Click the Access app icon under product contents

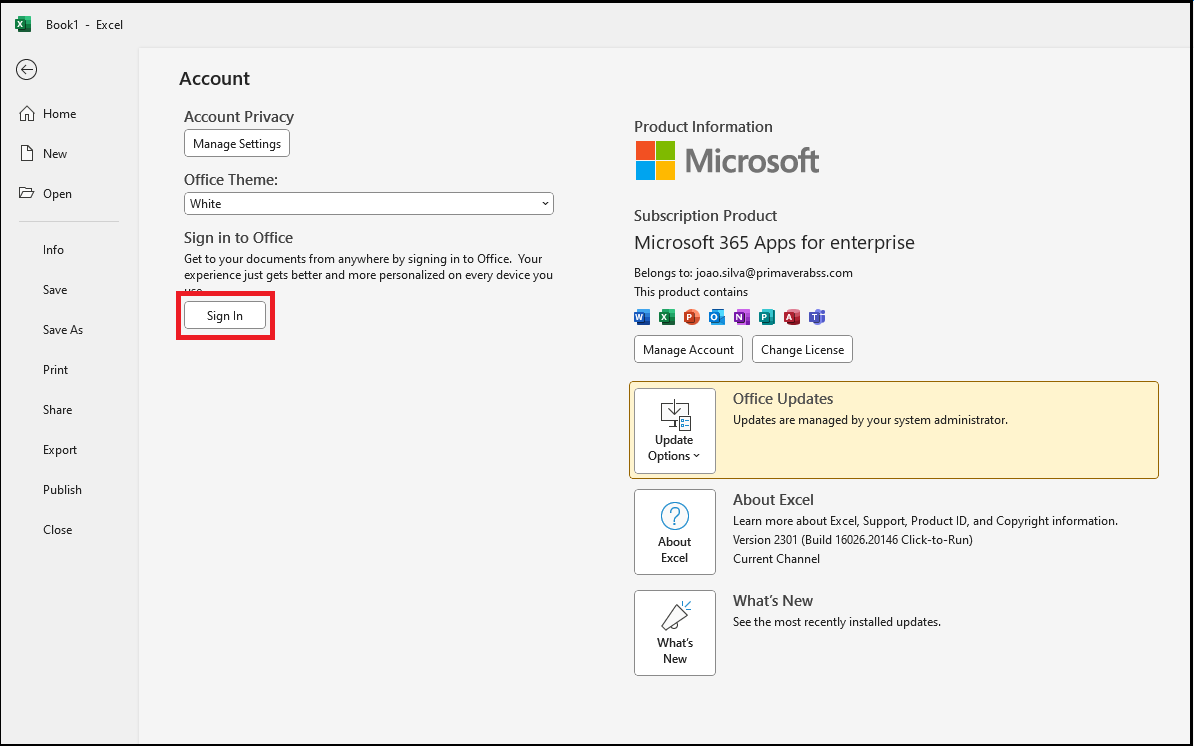pyautogui.click(x=792, y=317)
